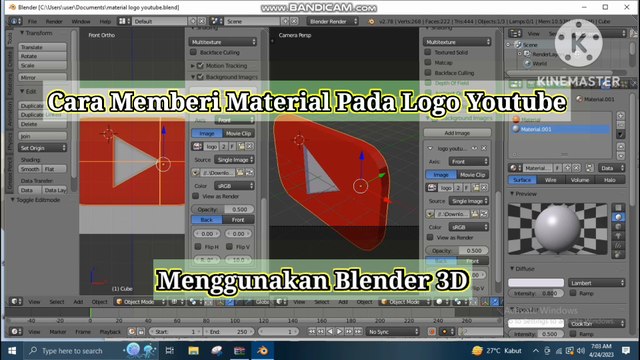Image resolution: width=640 pixels, height=360 pixels.
Task: Click the Translate button
Action: click(42, 47)
